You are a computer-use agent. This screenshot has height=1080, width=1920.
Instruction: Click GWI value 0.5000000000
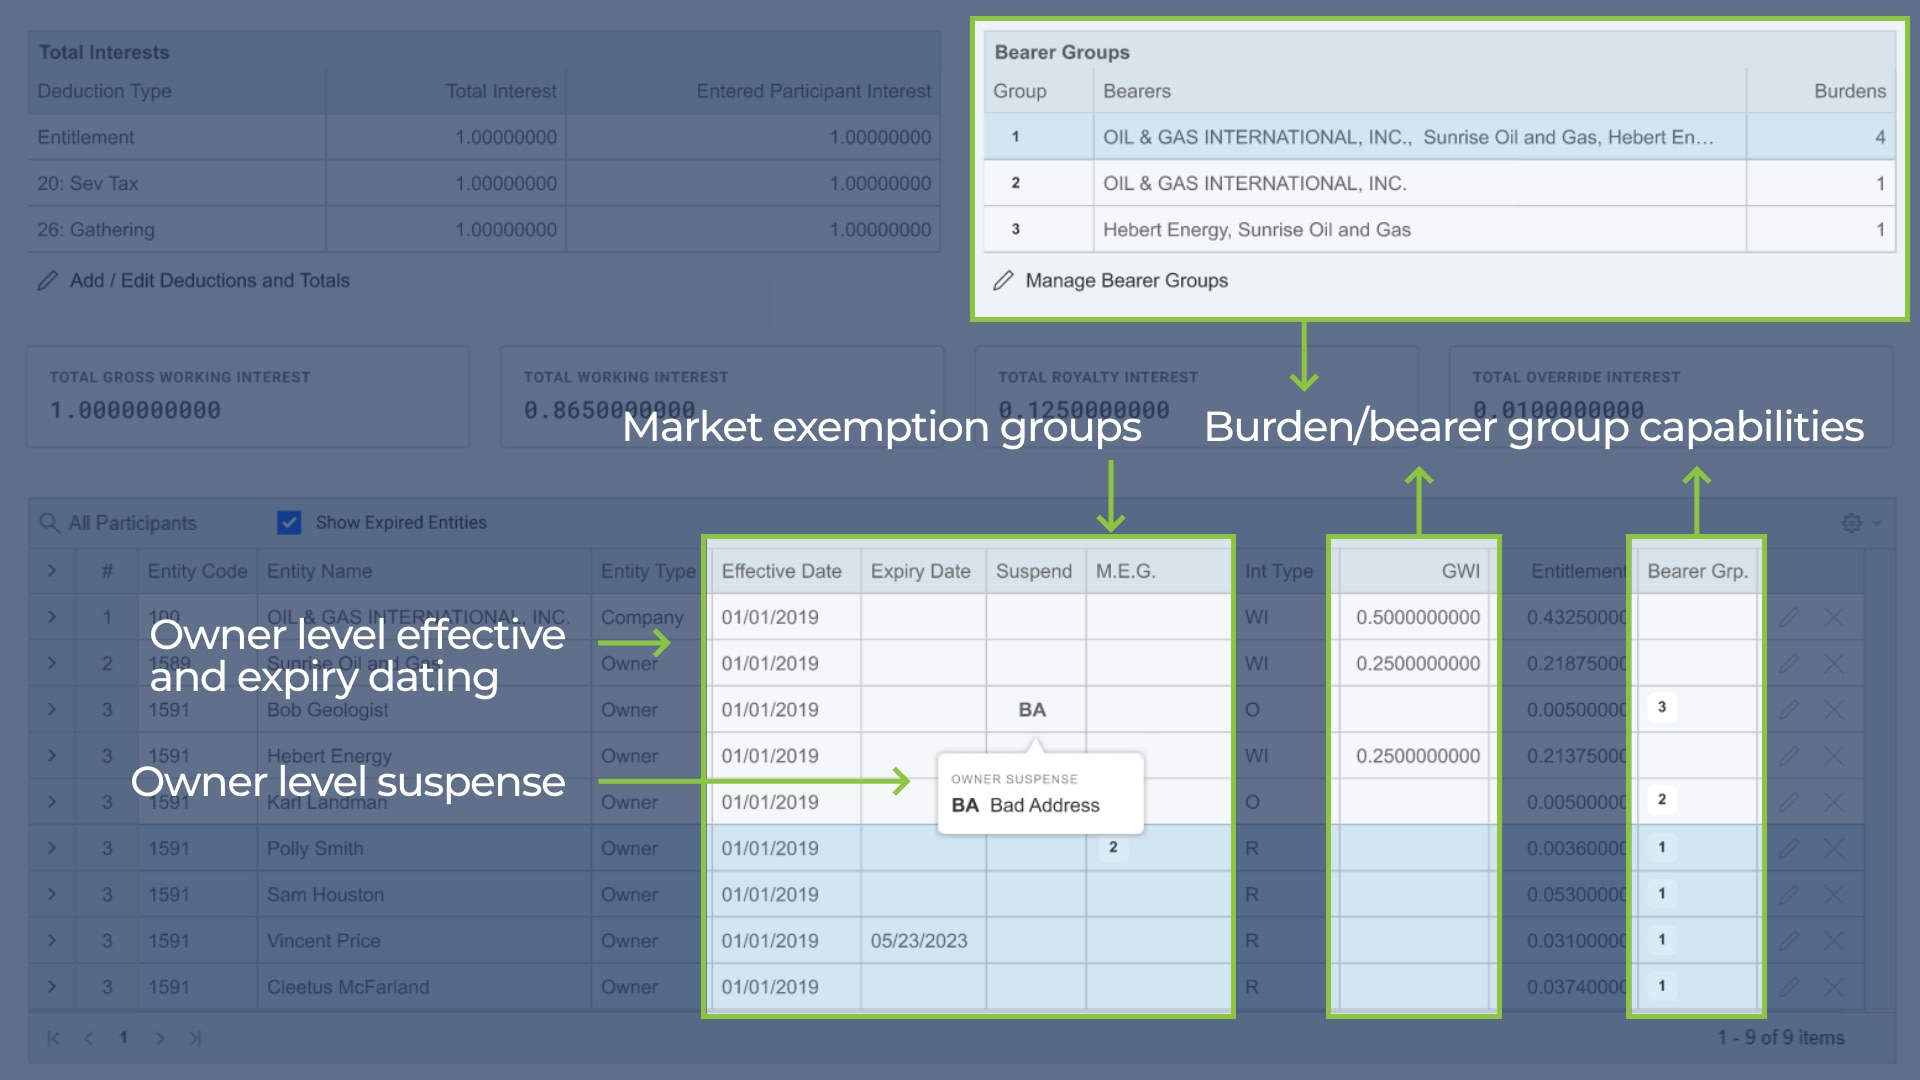pos(1418,618)
